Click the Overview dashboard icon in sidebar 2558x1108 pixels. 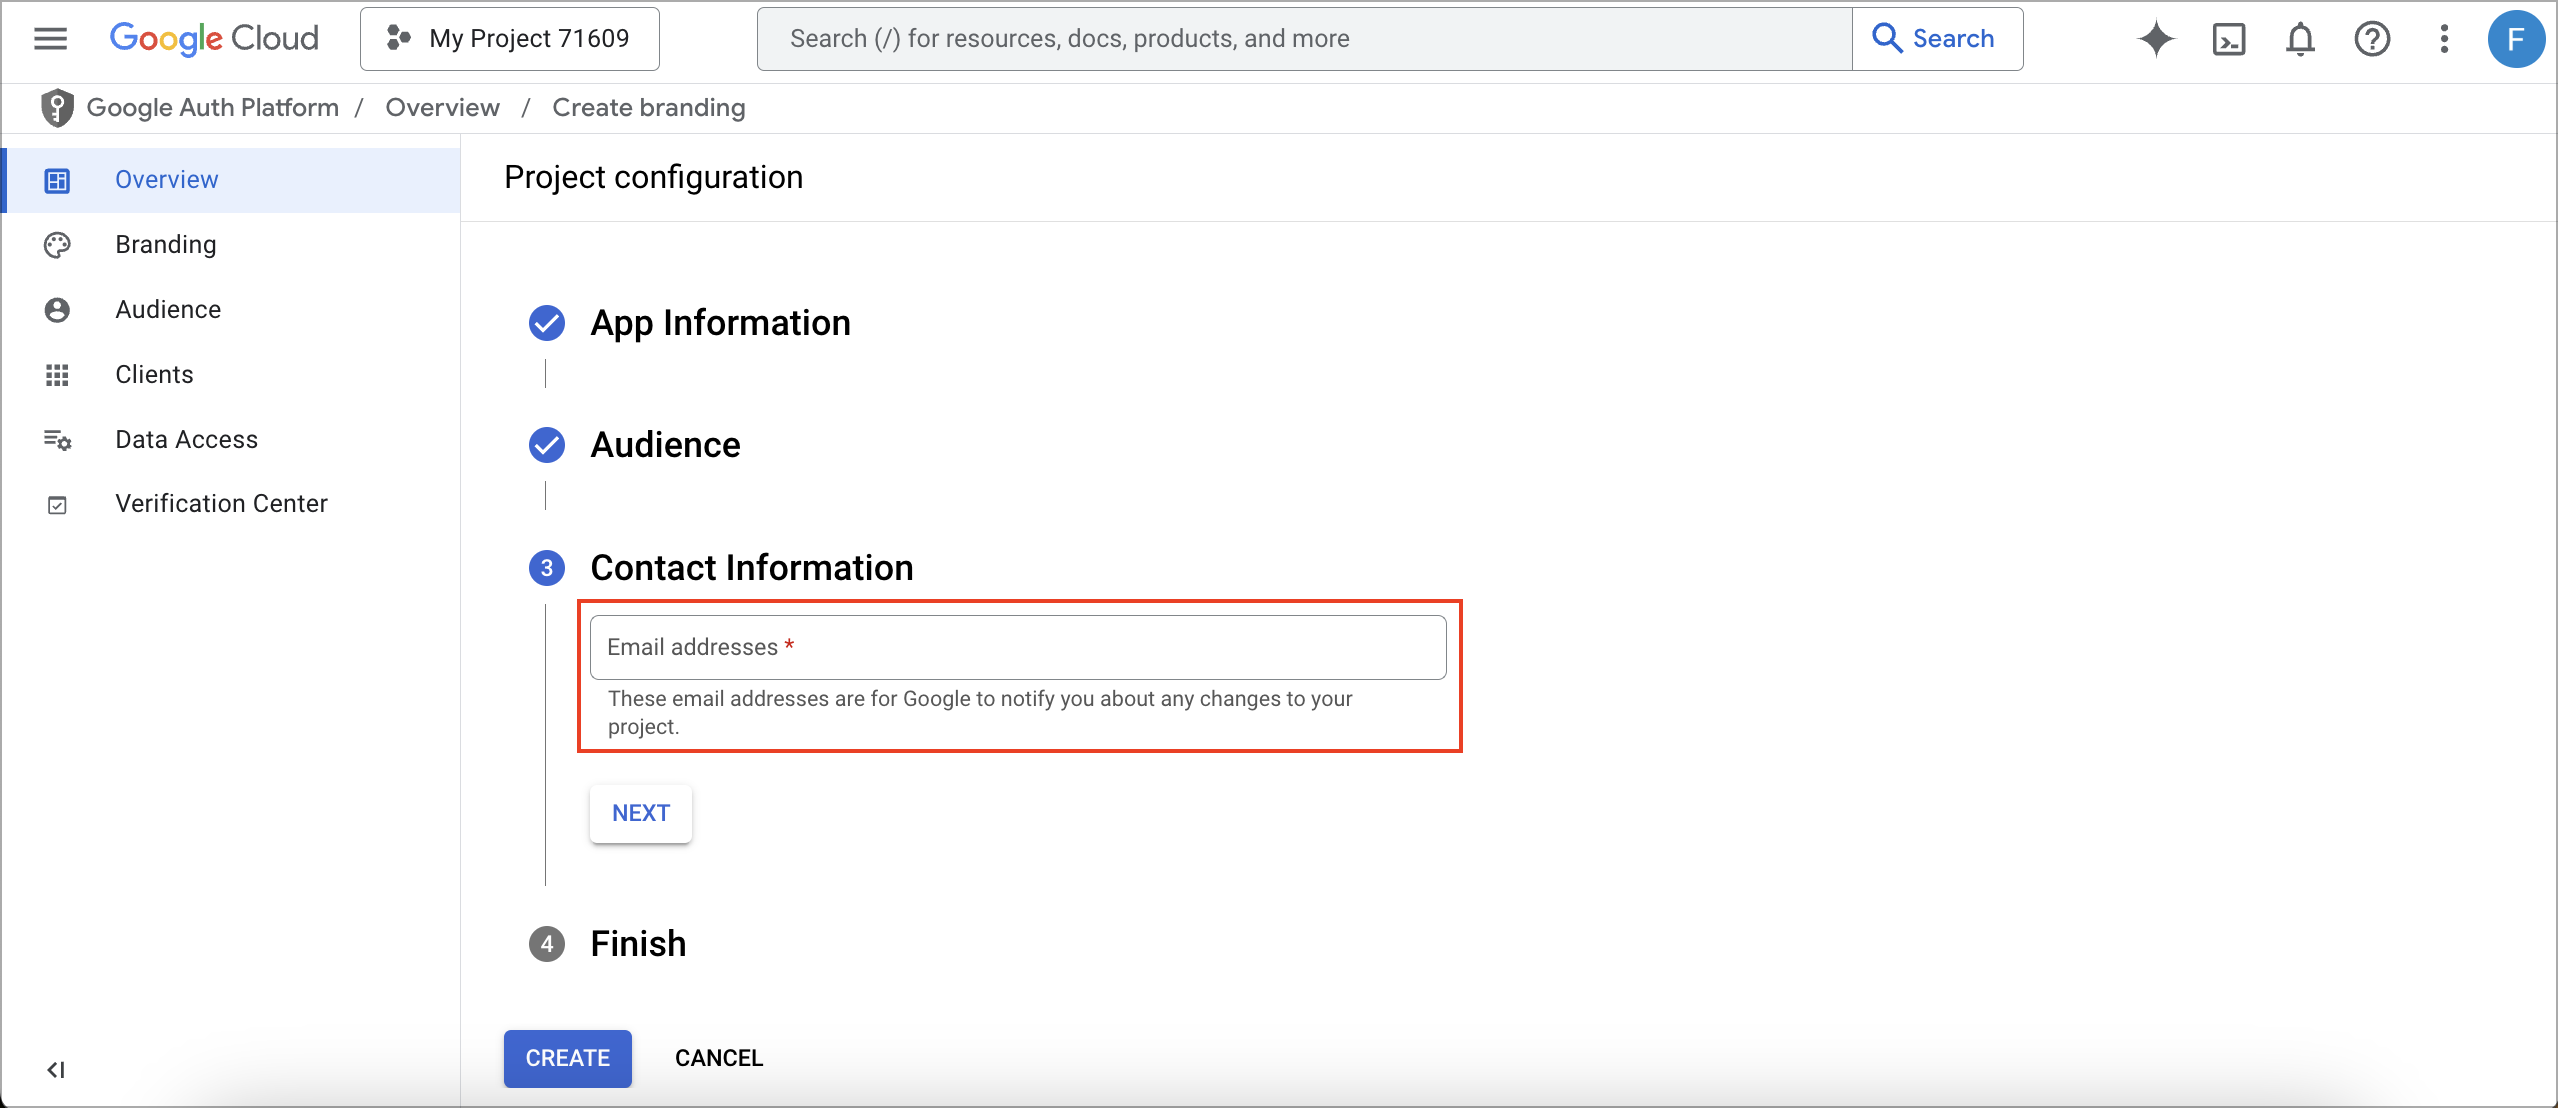(x=57, y=180)
